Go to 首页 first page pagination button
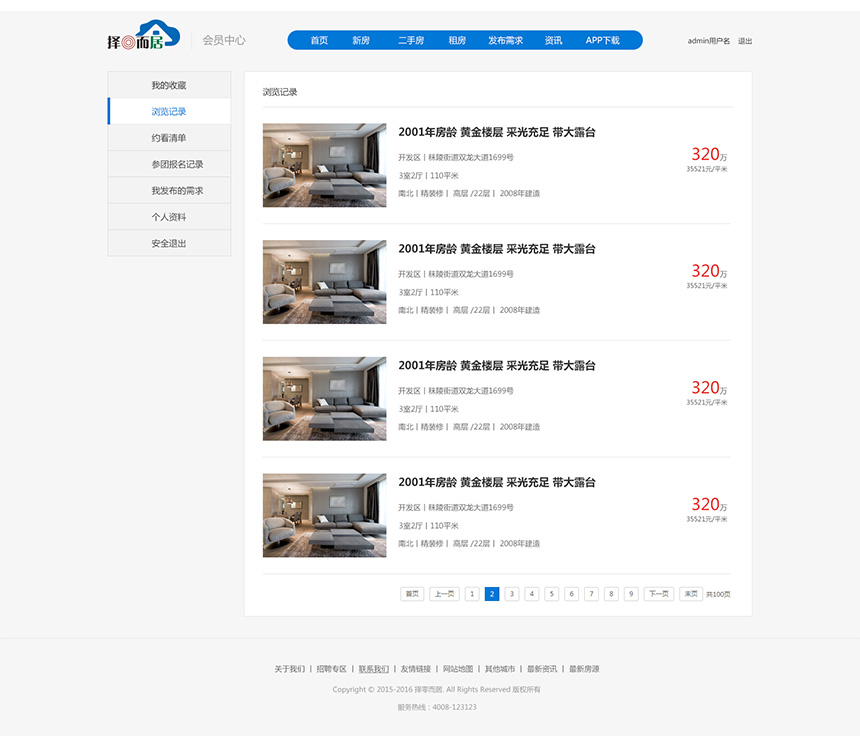 412,594
